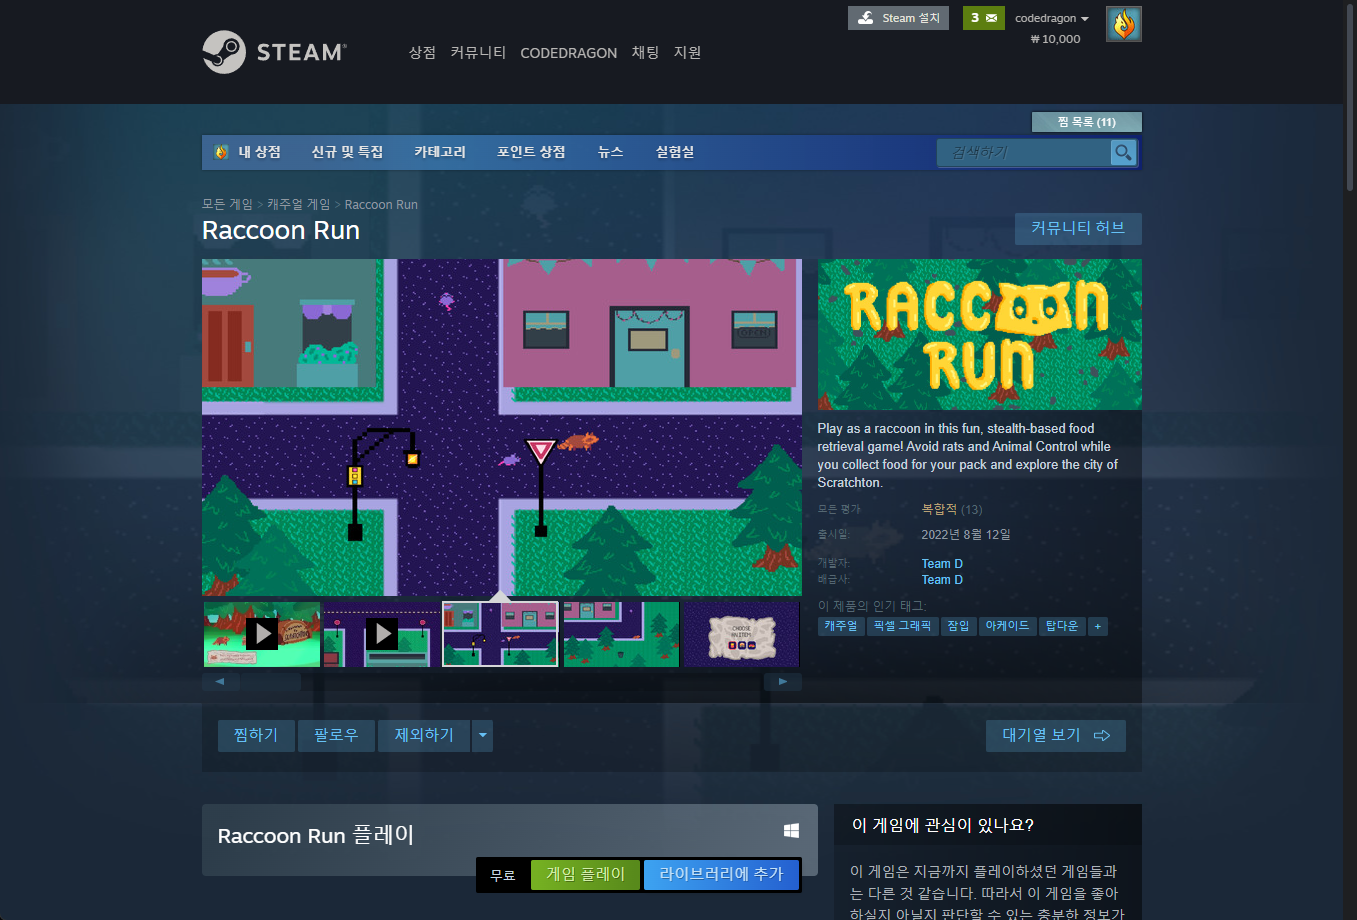This screenshot has height=920, width=1357.
Task: Open the codedragon account dropdown
Action: 1052,18
